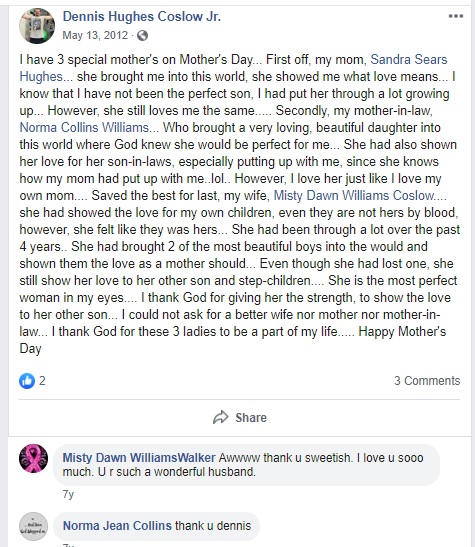
Task: Click the Mother's Day post body text
Action: pos(240,204)
